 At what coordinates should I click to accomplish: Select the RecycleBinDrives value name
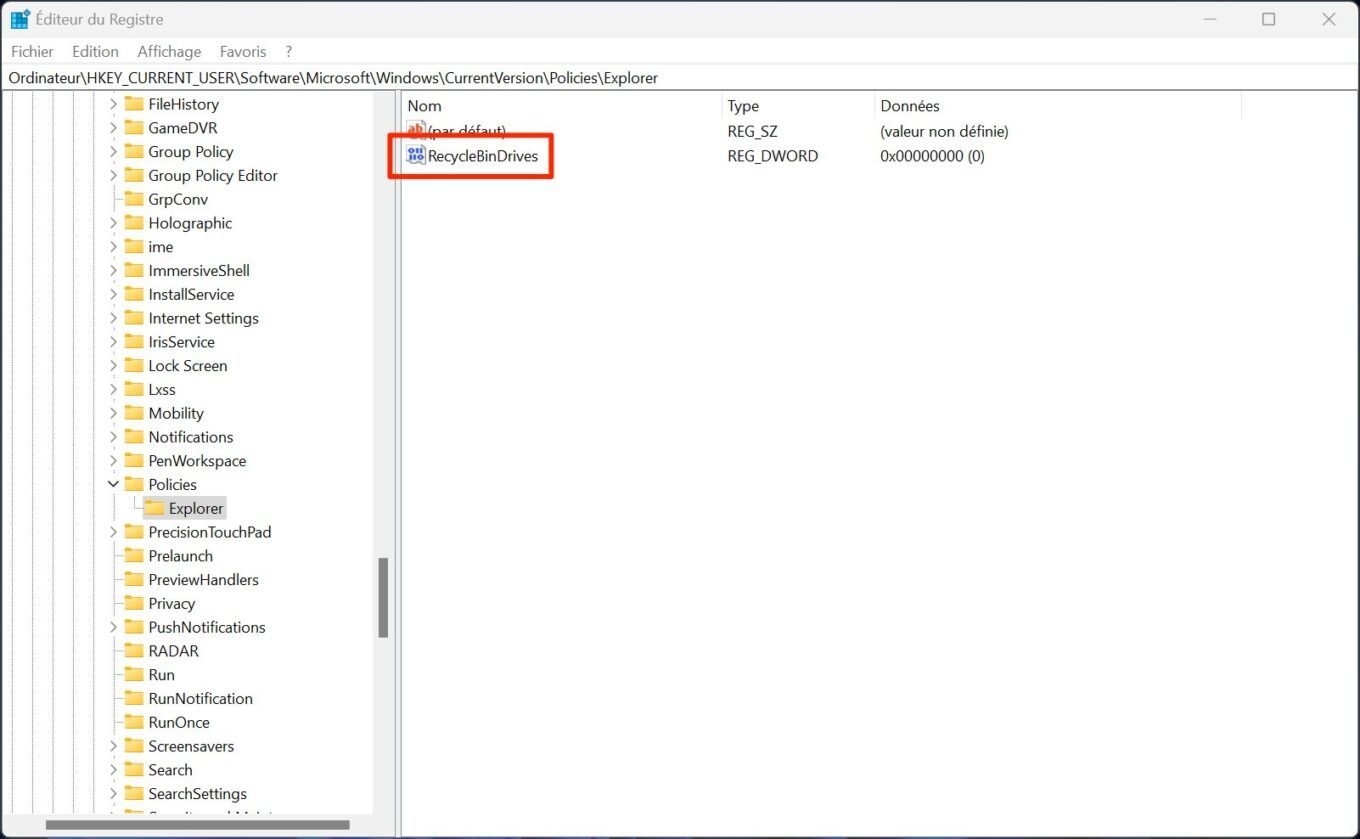pyautogui.click(x=483, y=156)
